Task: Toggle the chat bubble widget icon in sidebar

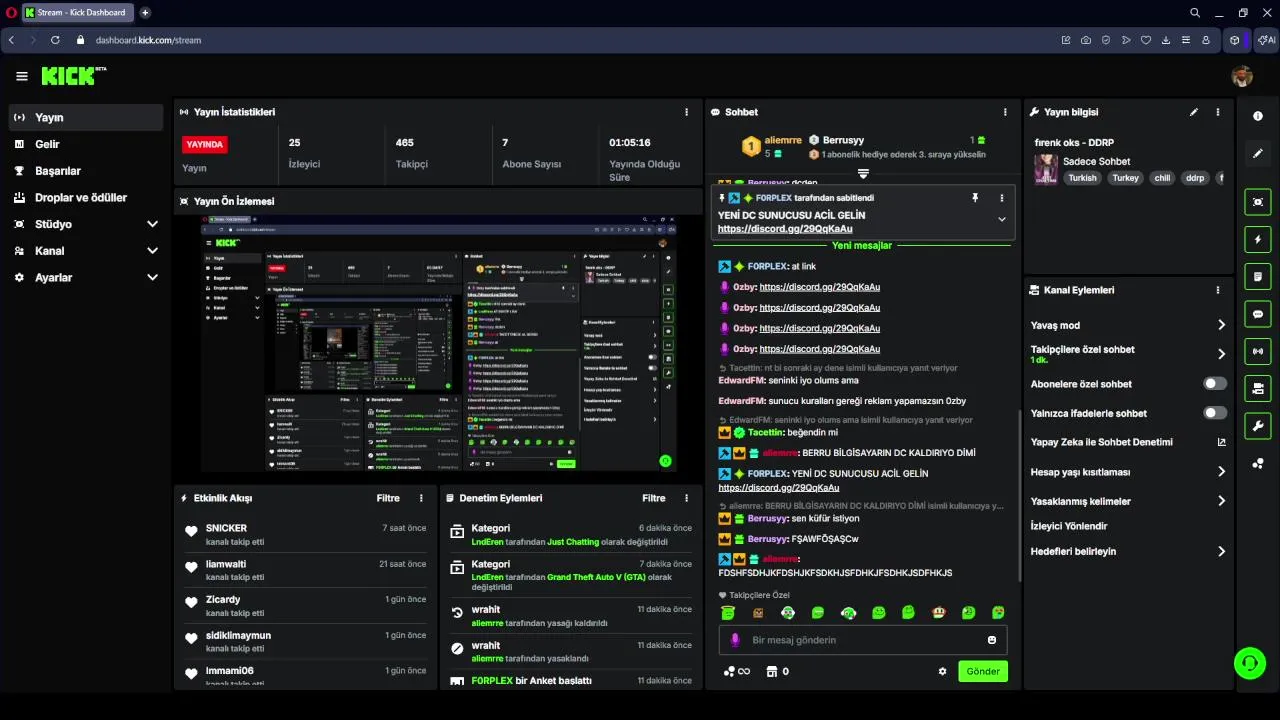Action: tap(1258, 313)
